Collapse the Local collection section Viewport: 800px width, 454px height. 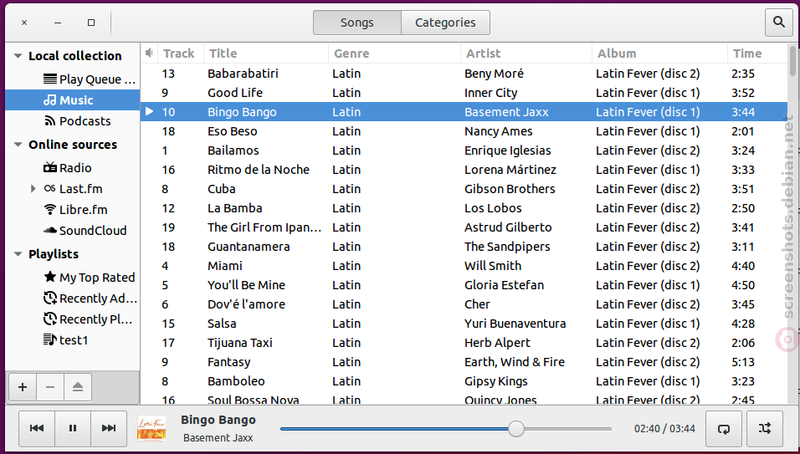[x=18, y=56]
